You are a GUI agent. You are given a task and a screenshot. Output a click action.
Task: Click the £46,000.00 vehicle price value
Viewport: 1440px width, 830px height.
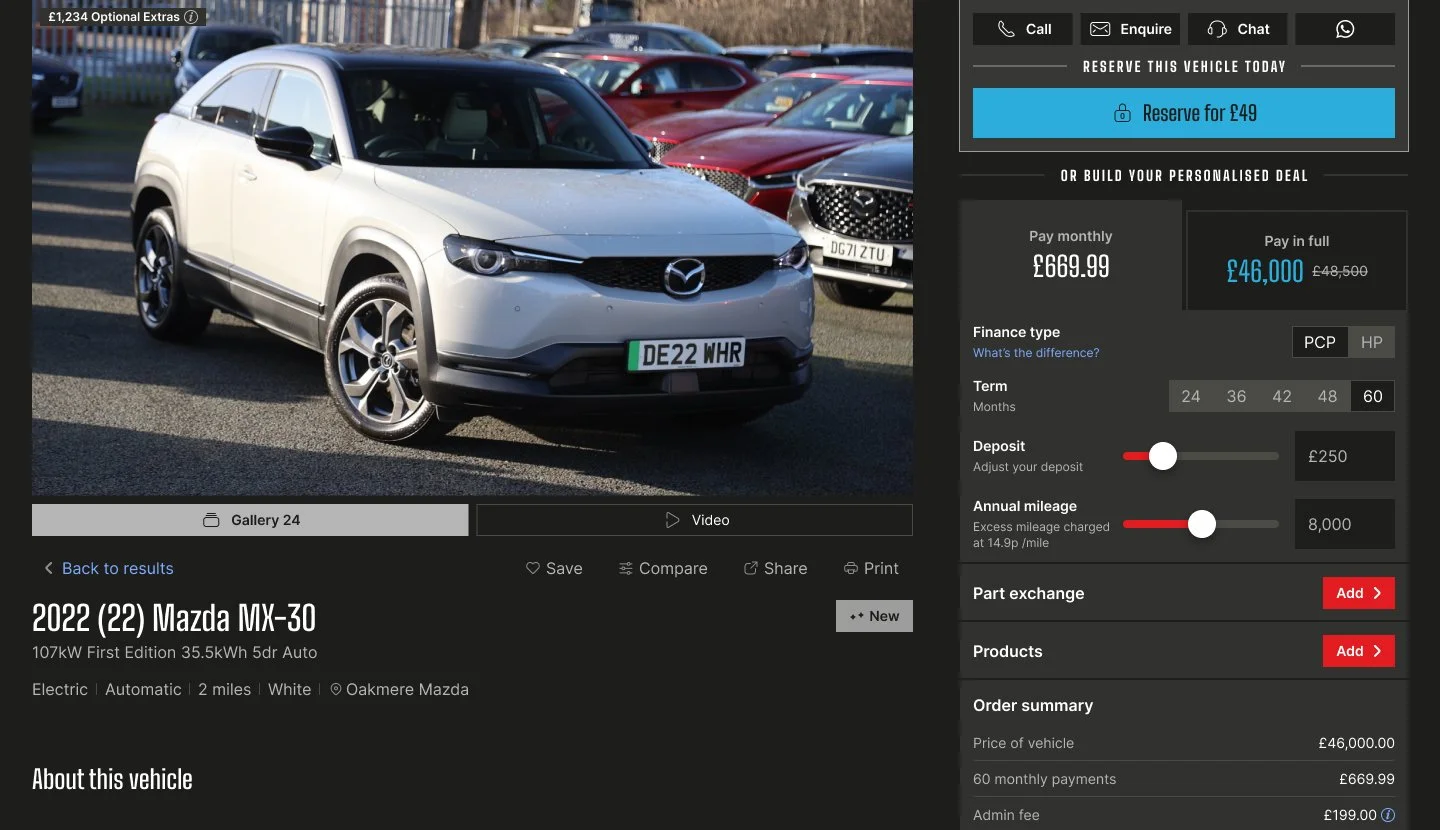pyautogui.click(x=1356, y=743)
